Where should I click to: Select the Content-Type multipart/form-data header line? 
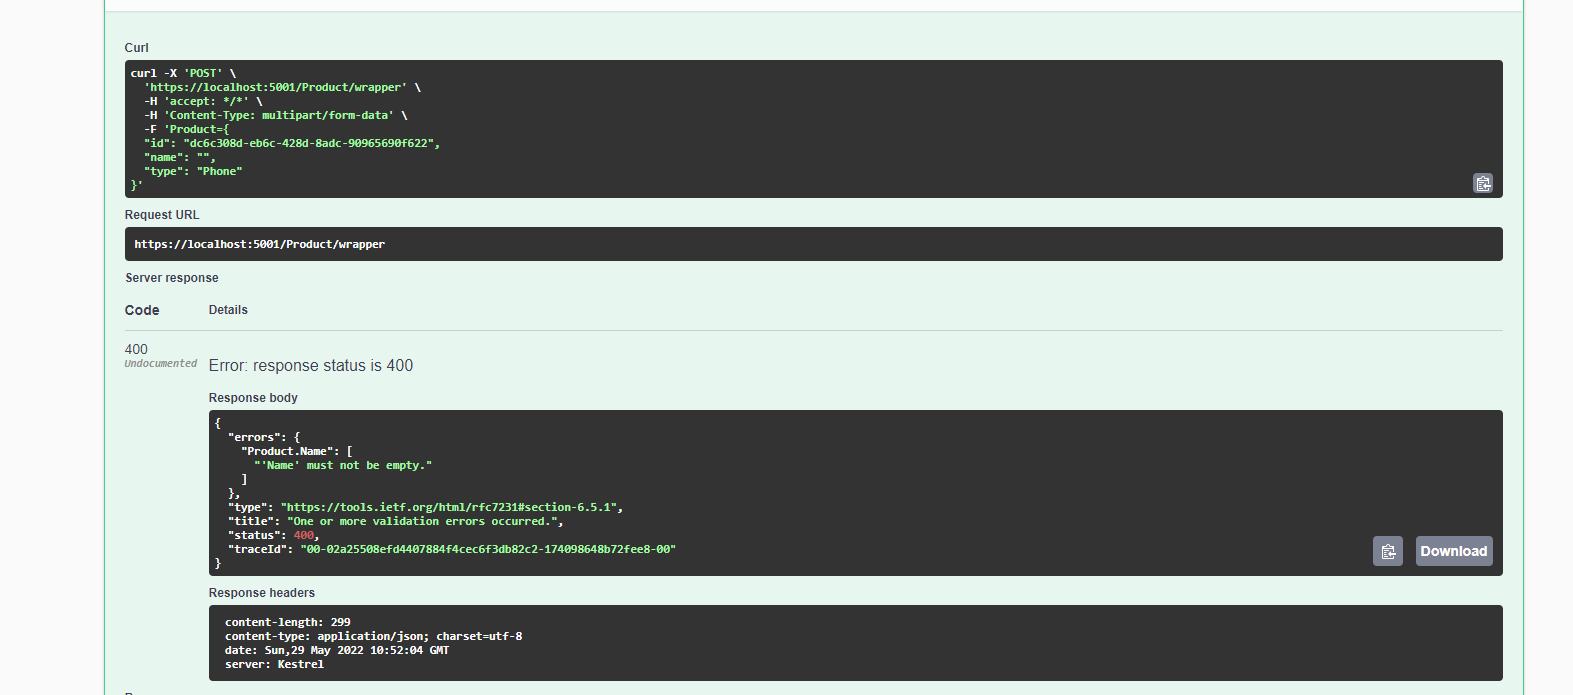tap(276, 115)
